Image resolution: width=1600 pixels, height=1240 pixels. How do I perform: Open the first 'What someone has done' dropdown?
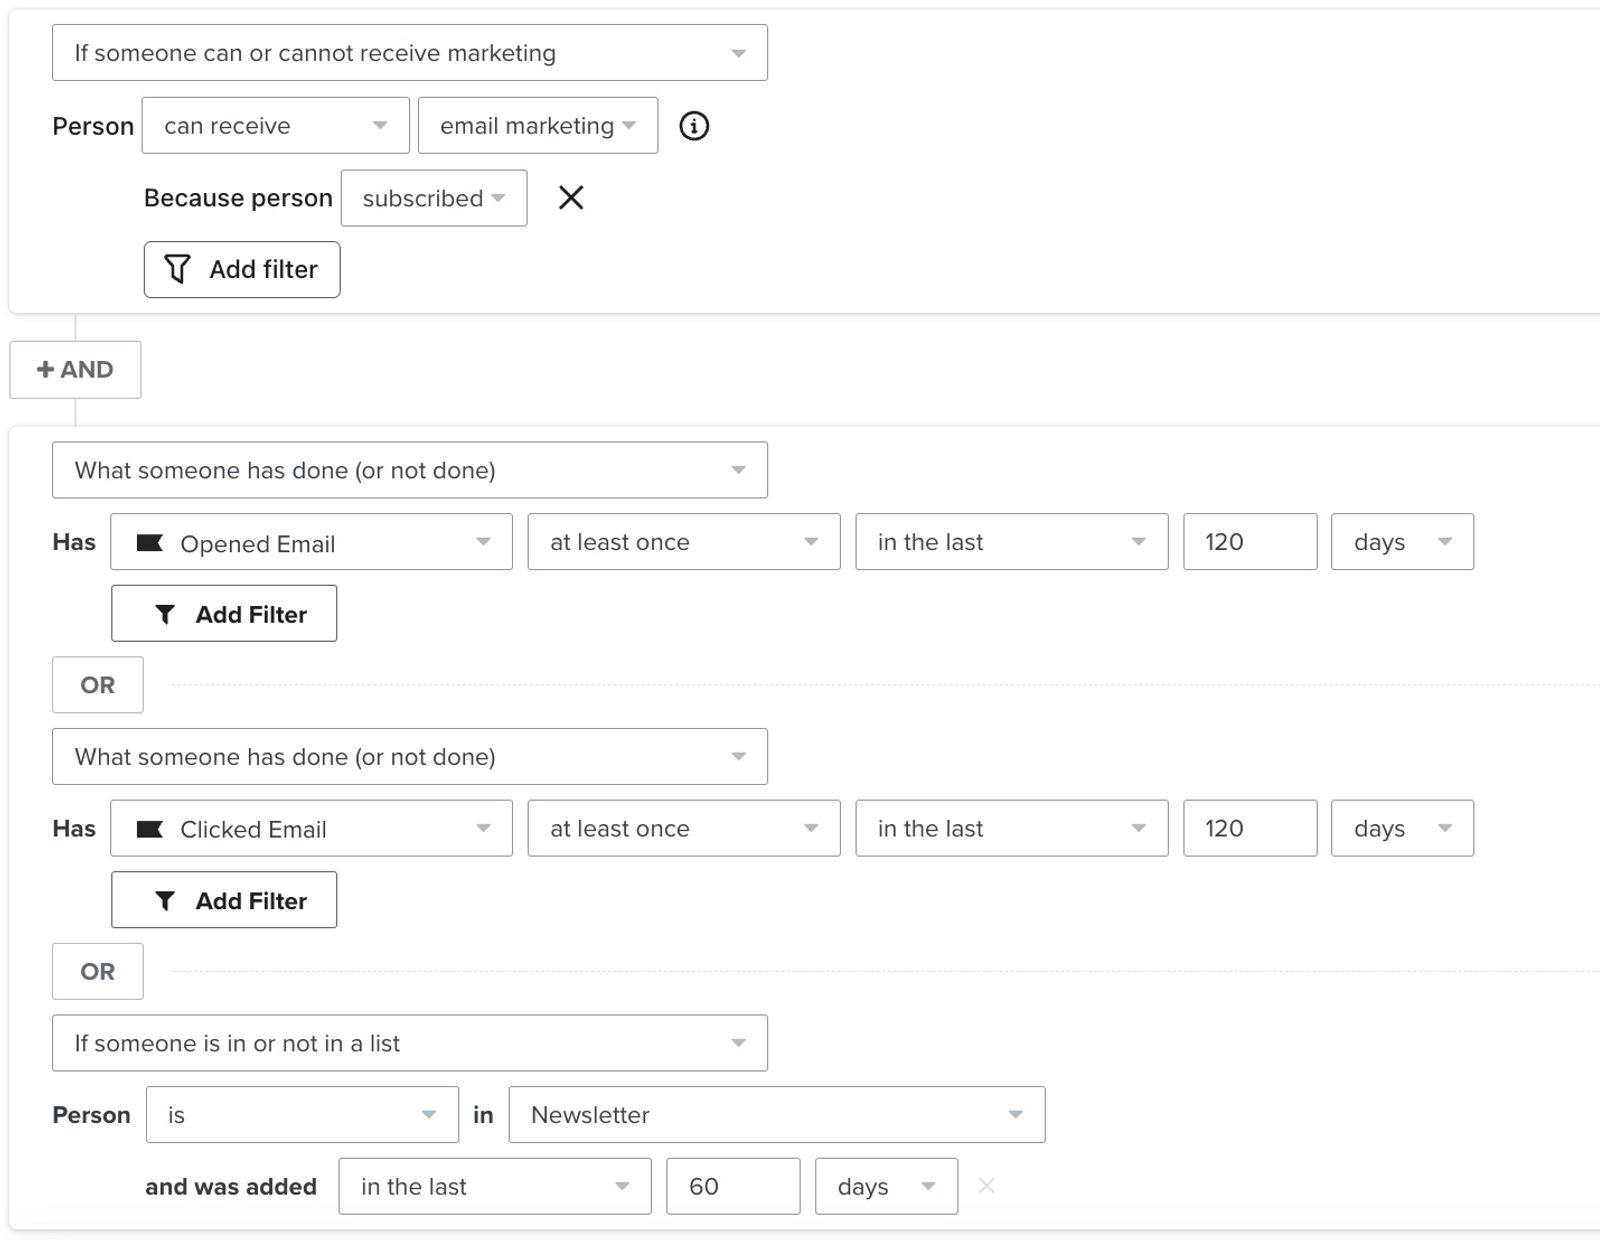(x=410, y=471)
